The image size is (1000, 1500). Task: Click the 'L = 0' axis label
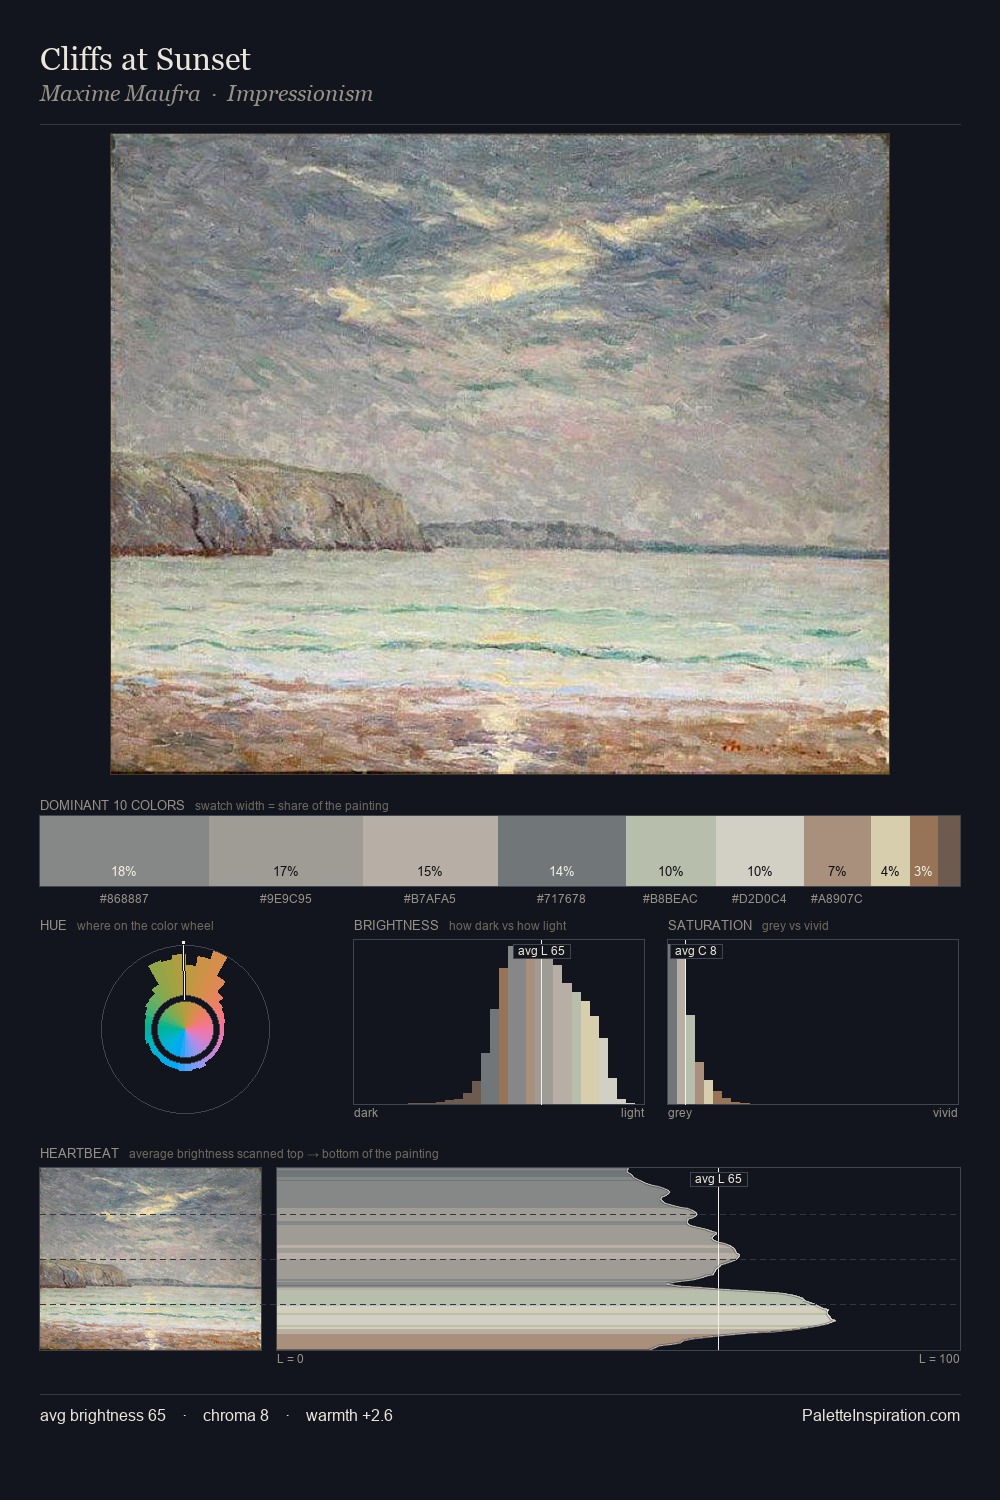pyautogui.click(x=290, y=1359)
